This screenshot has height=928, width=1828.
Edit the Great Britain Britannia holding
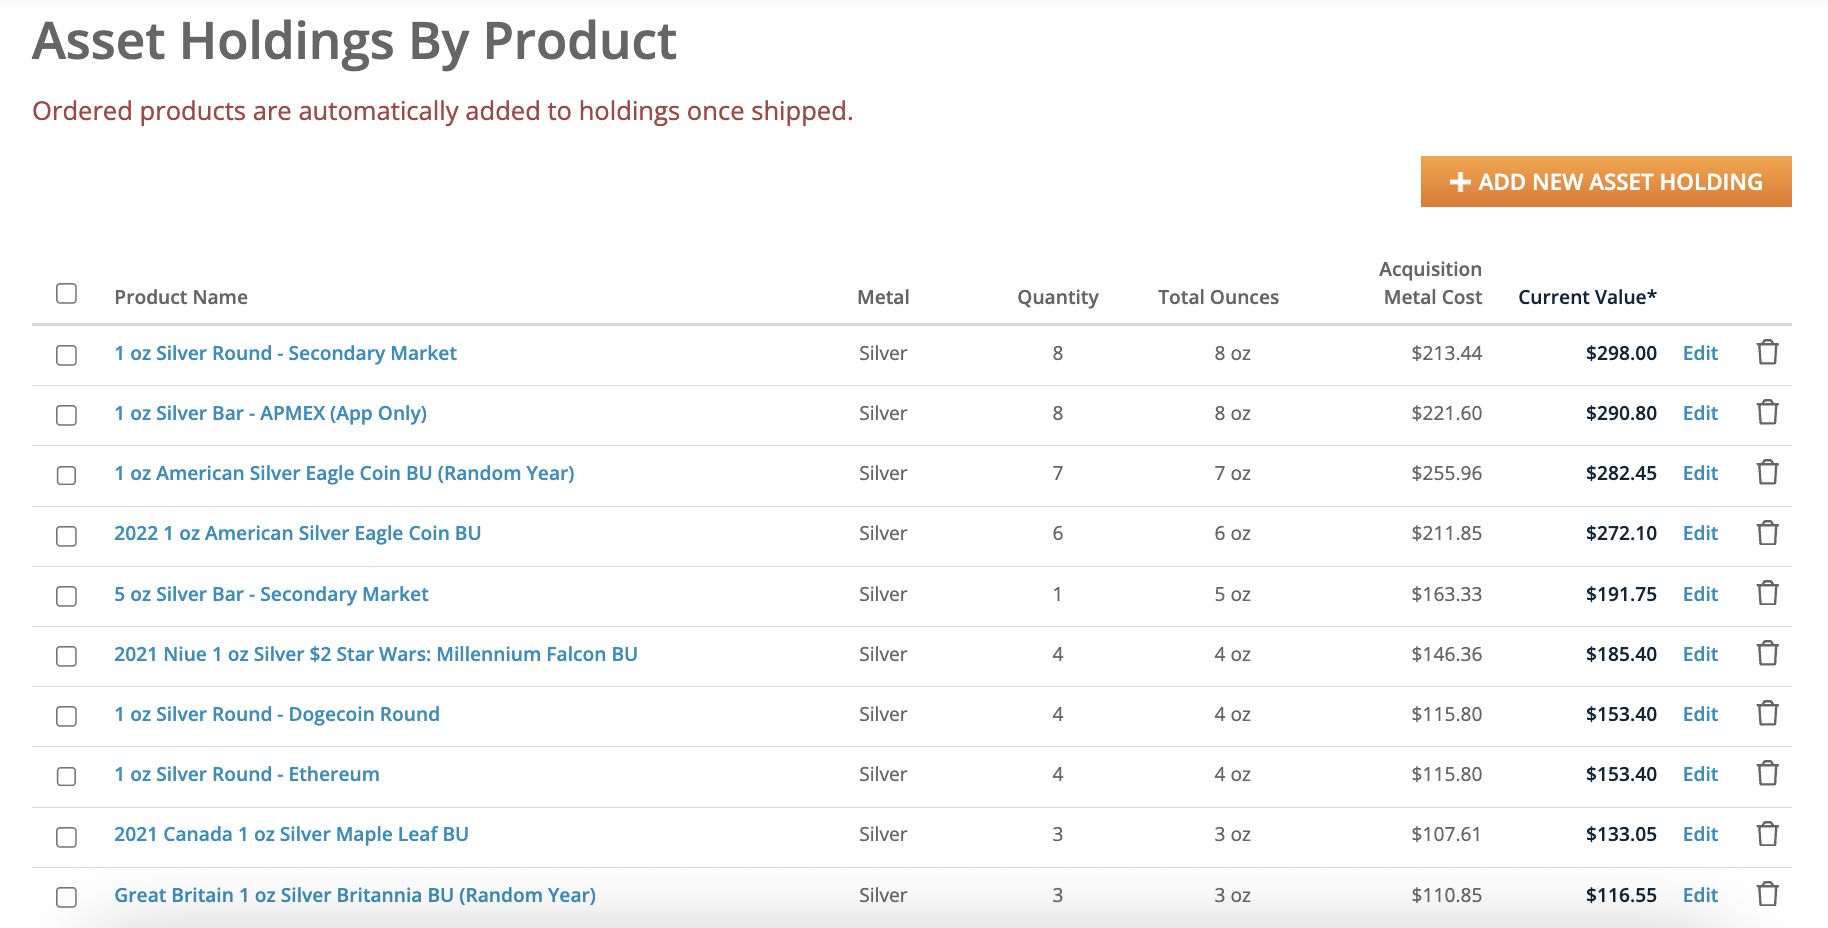pyautogui.click(x=1700, y=895)
